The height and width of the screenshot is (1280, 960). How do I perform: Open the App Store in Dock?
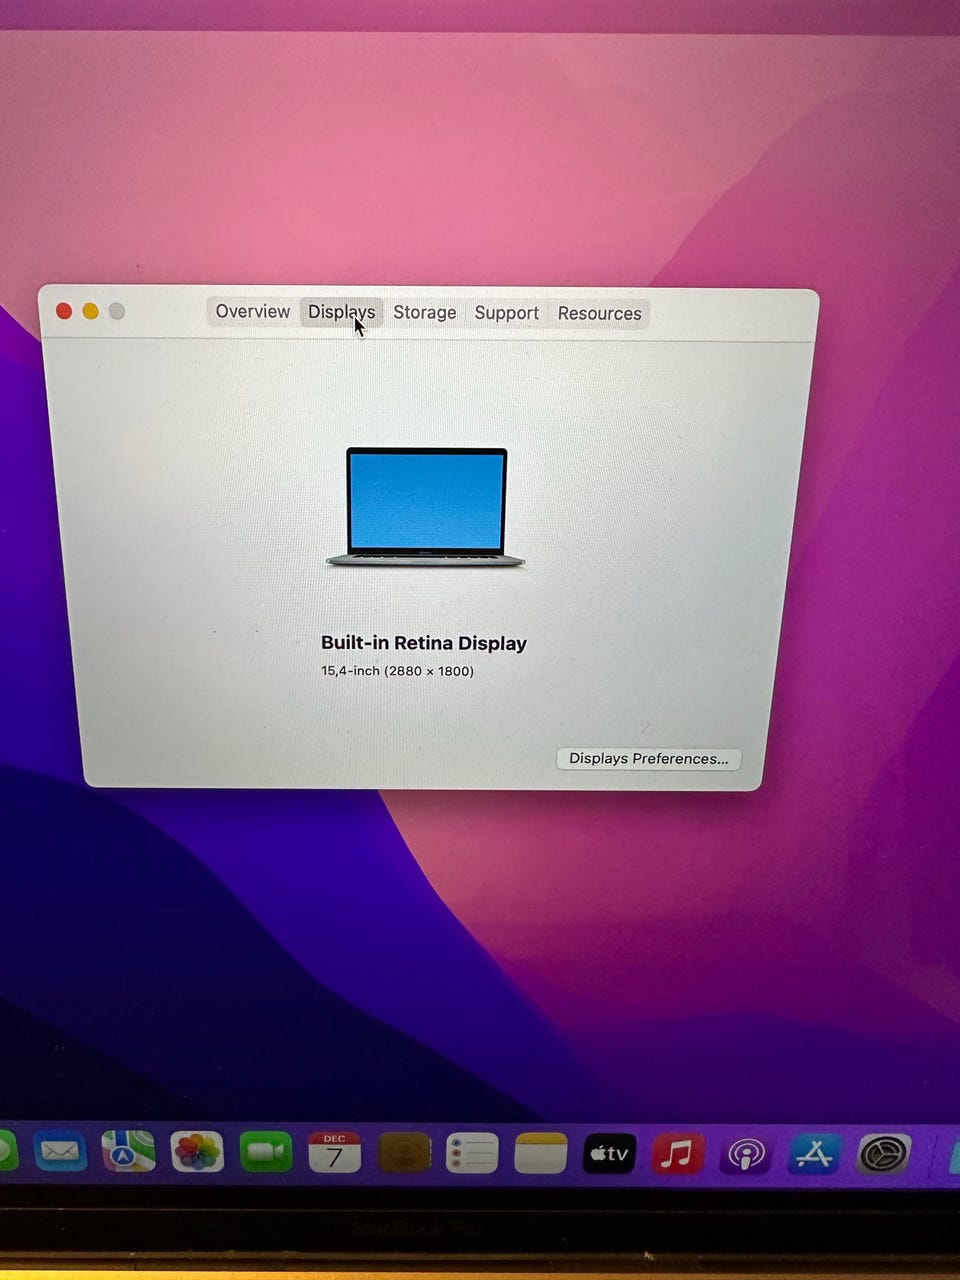pos(815,1154)
